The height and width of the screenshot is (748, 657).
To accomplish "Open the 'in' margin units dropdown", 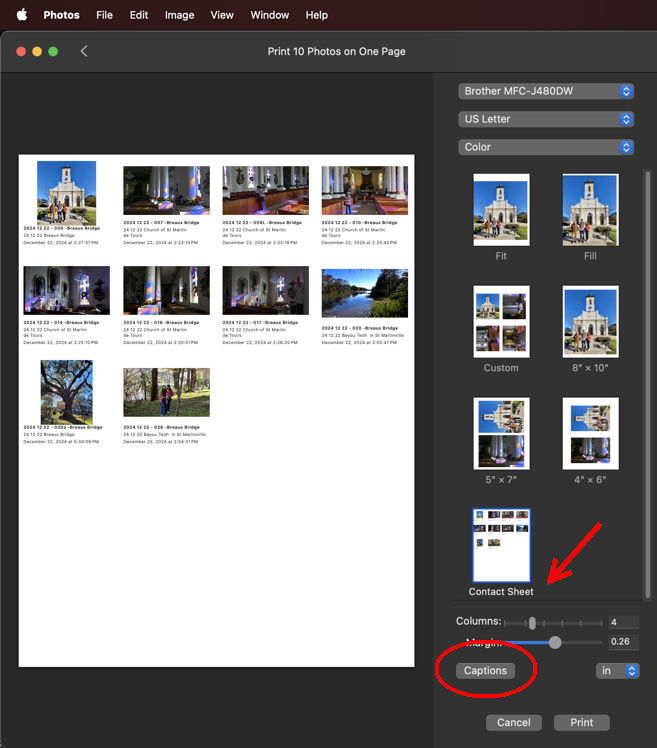I will point(617,671).
